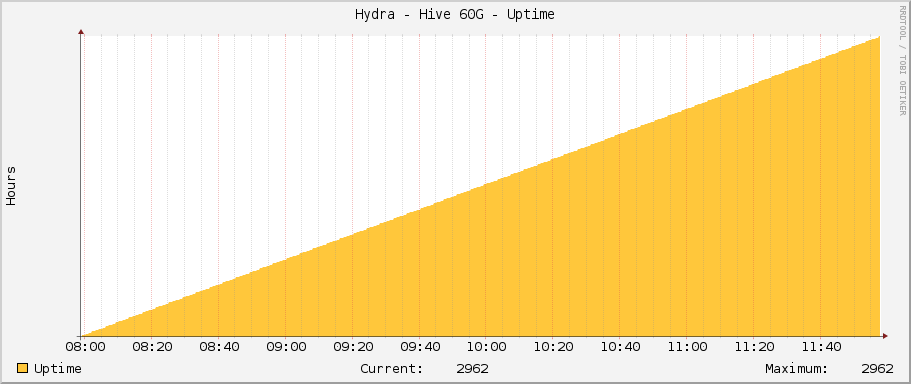911x384 pixels.
Task: Click the 08:40 time axis label
Action: coord(219,347)
